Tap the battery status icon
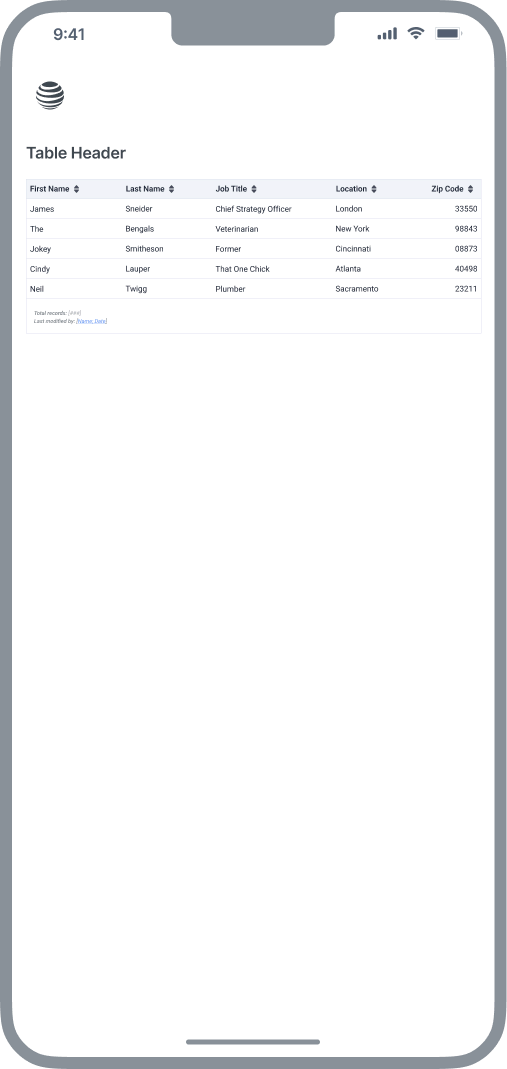 [448, 33]
